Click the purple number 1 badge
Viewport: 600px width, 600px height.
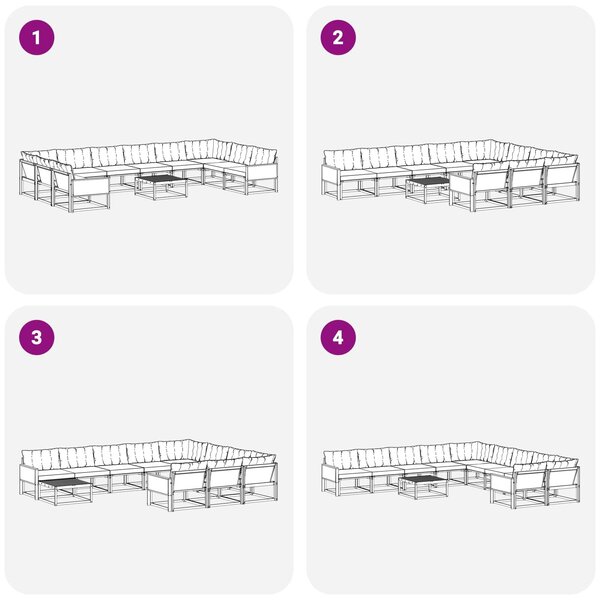click(x=37, y=38)
